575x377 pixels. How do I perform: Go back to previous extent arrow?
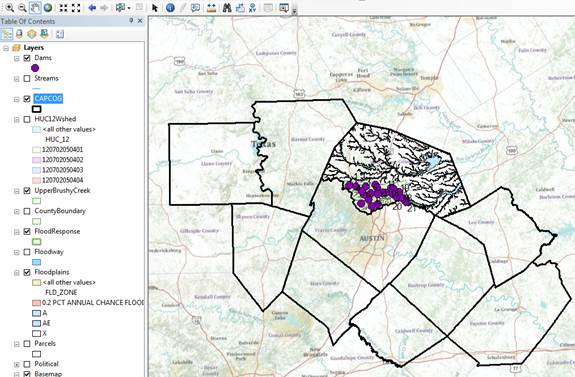tap(92, 7)
